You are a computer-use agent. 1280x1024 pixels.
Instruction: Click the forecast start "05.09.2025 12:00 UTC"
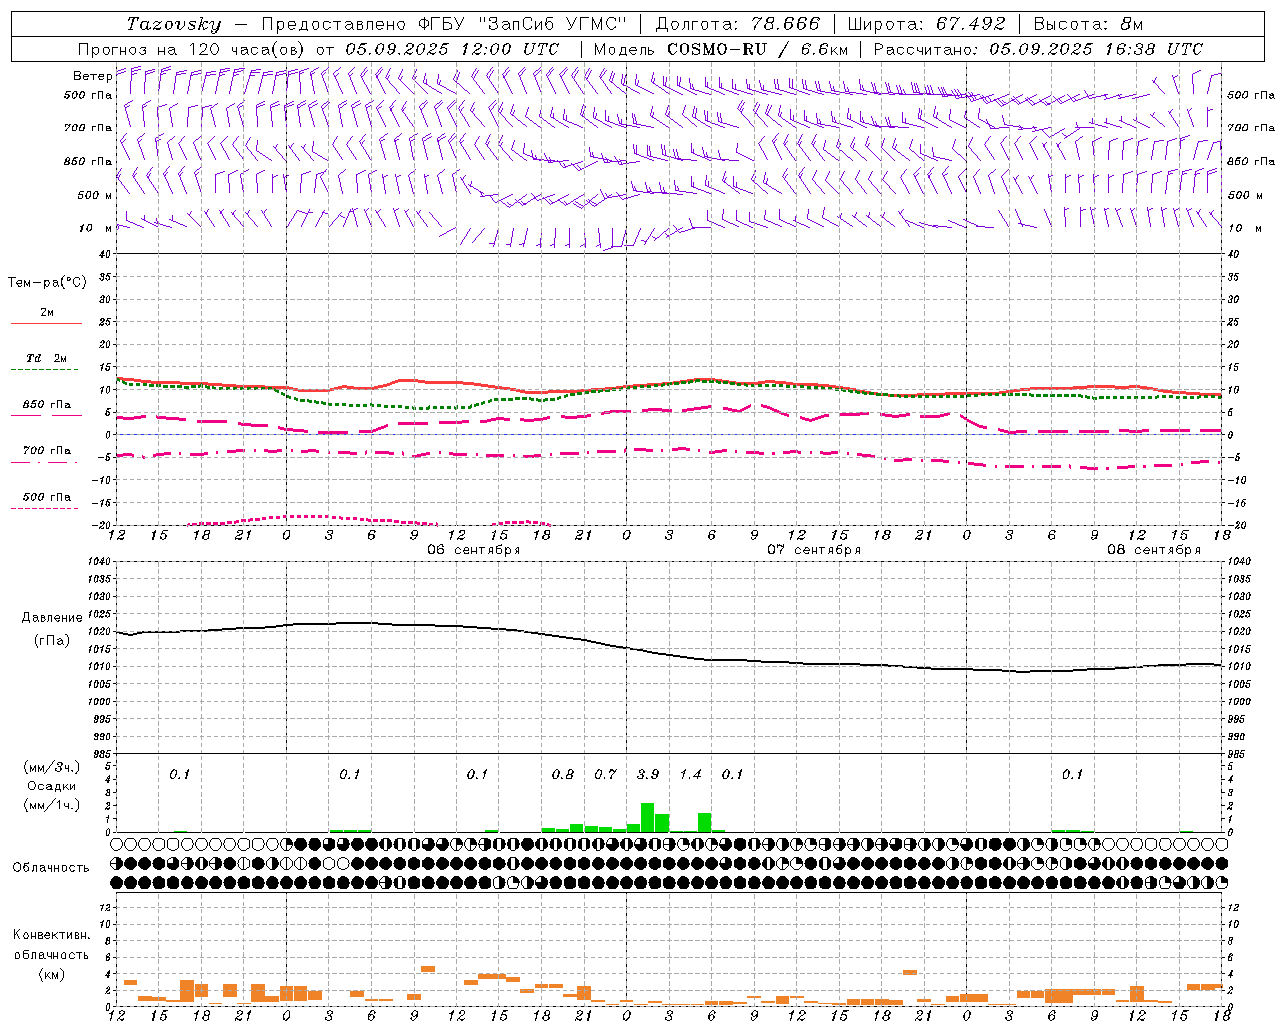452,49
